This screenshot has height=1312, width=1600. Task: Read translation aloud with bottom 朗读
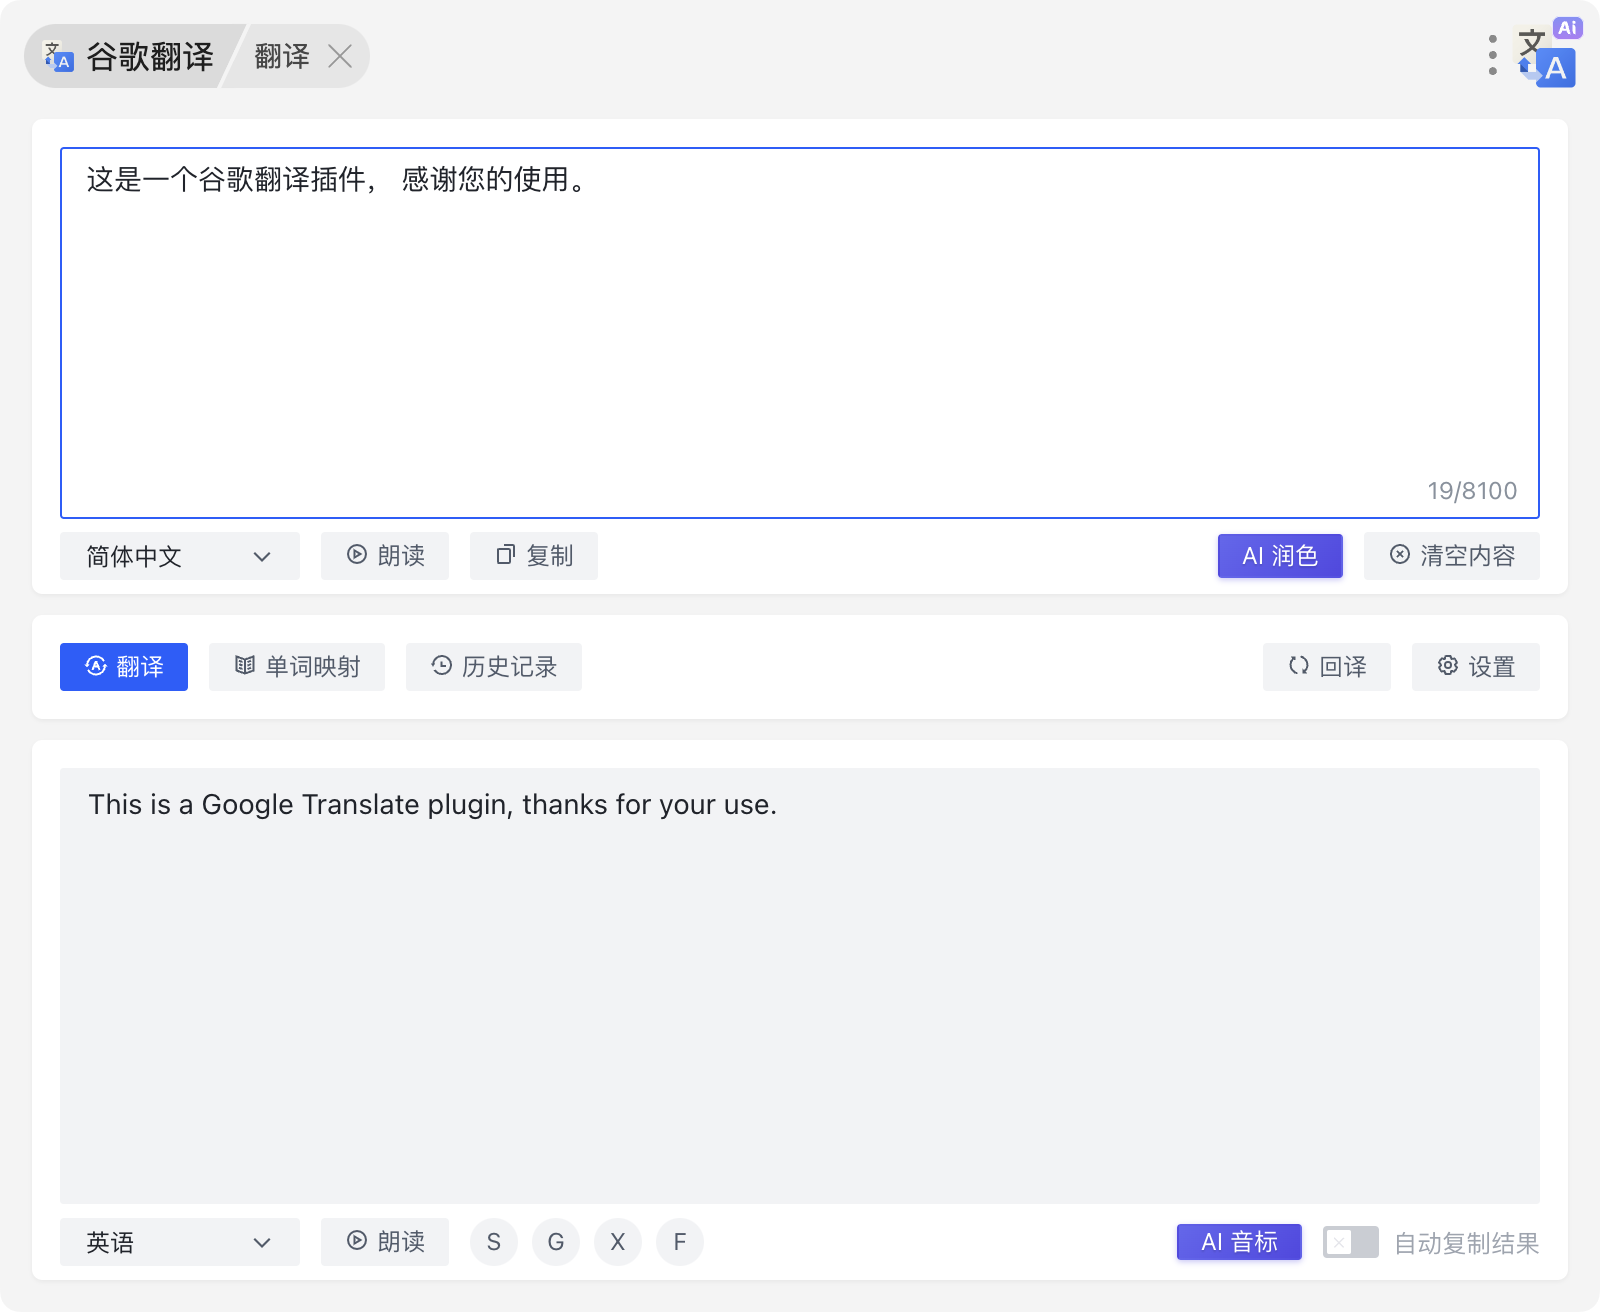pyautogui.click(x=385, y=1242)
